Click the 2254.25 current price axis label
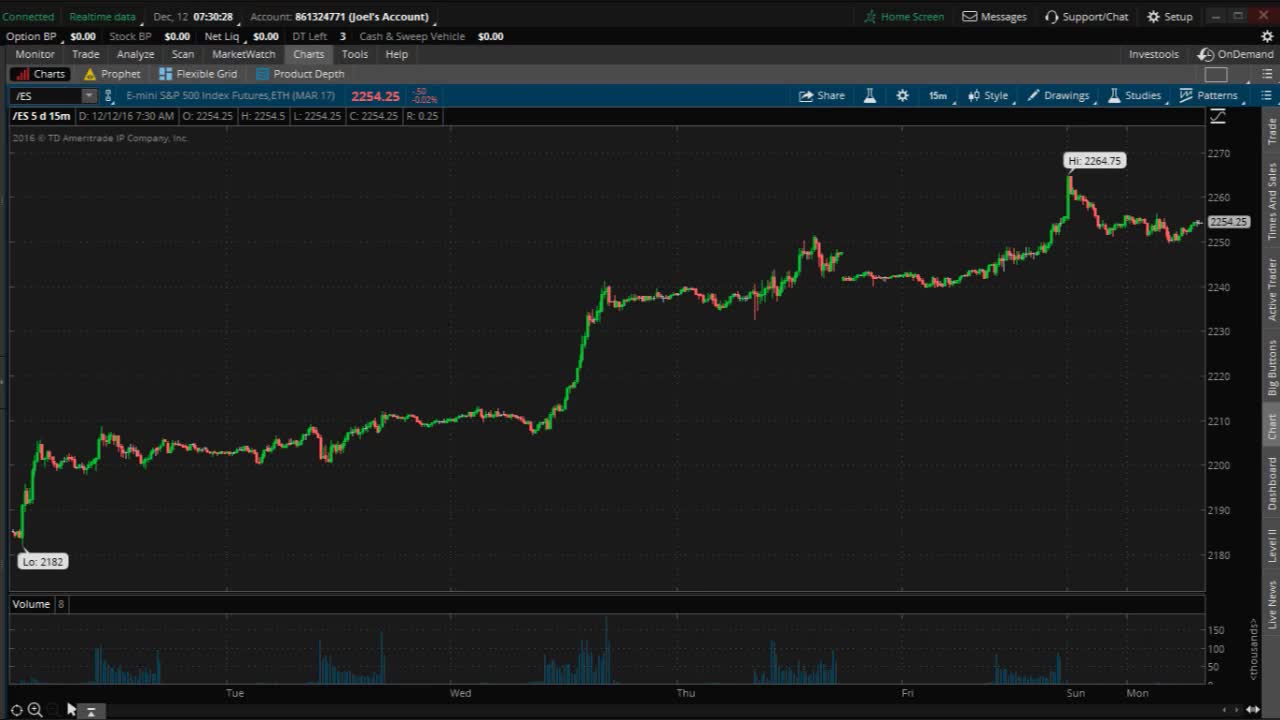 coord(1228,222)
